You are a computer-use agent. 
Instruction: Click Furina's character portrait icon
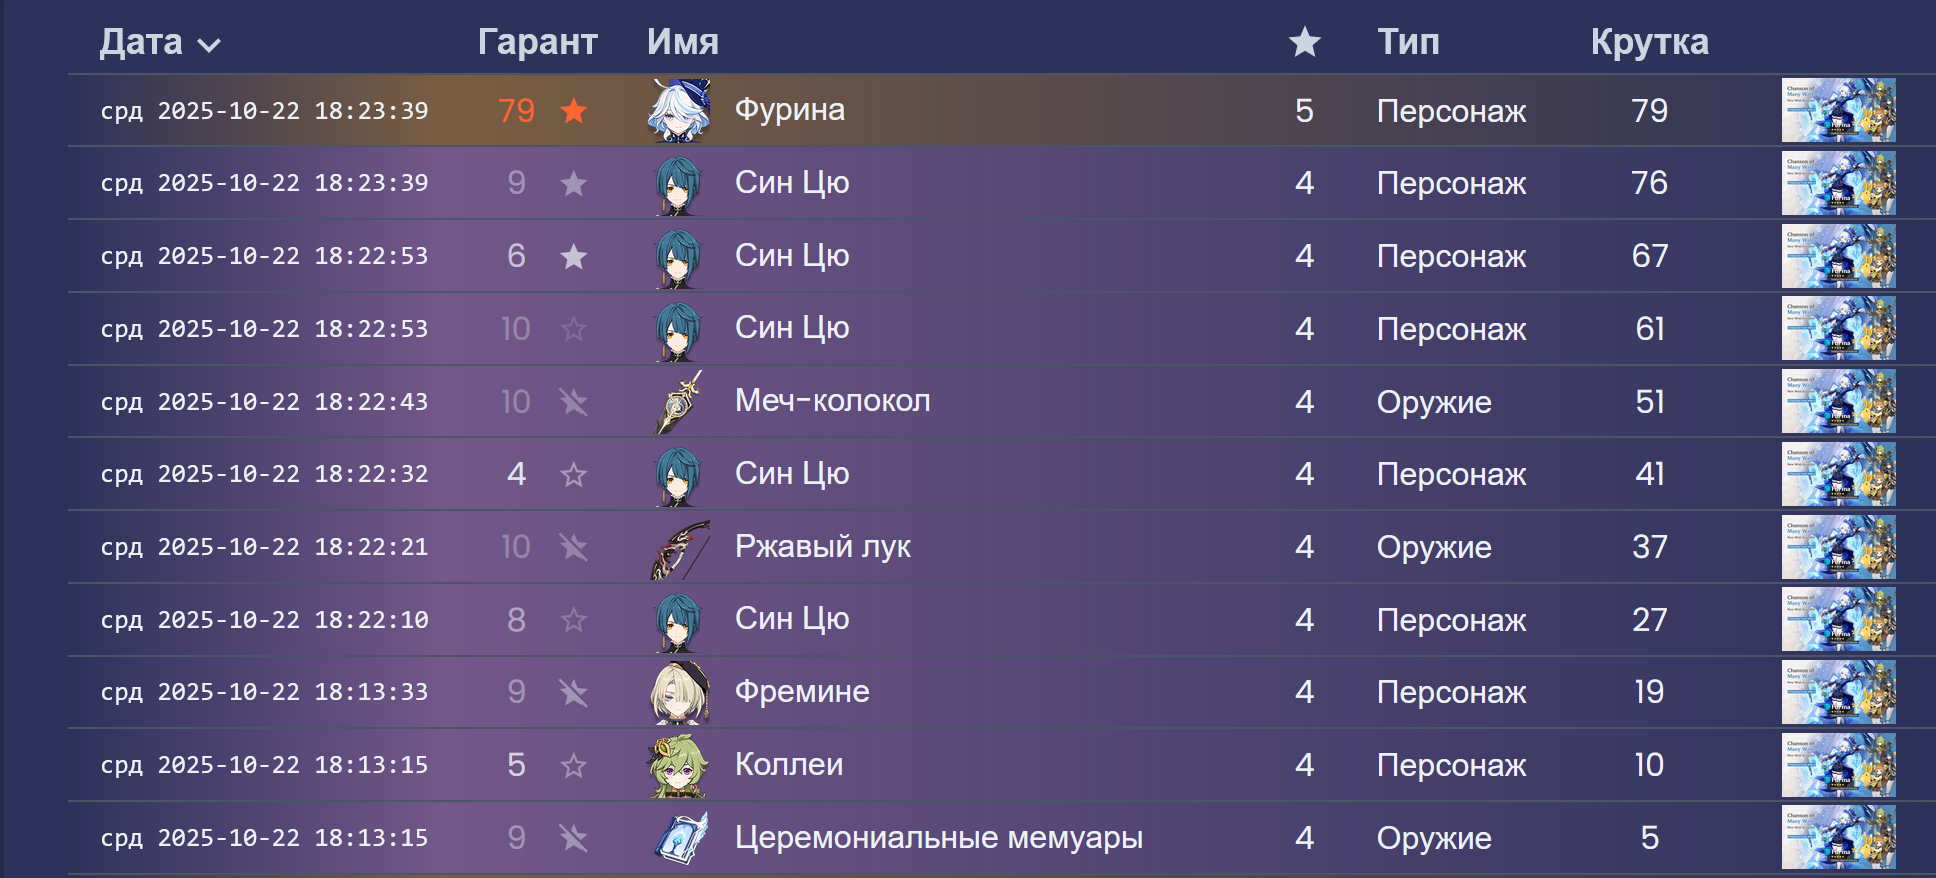coord(680,110)
